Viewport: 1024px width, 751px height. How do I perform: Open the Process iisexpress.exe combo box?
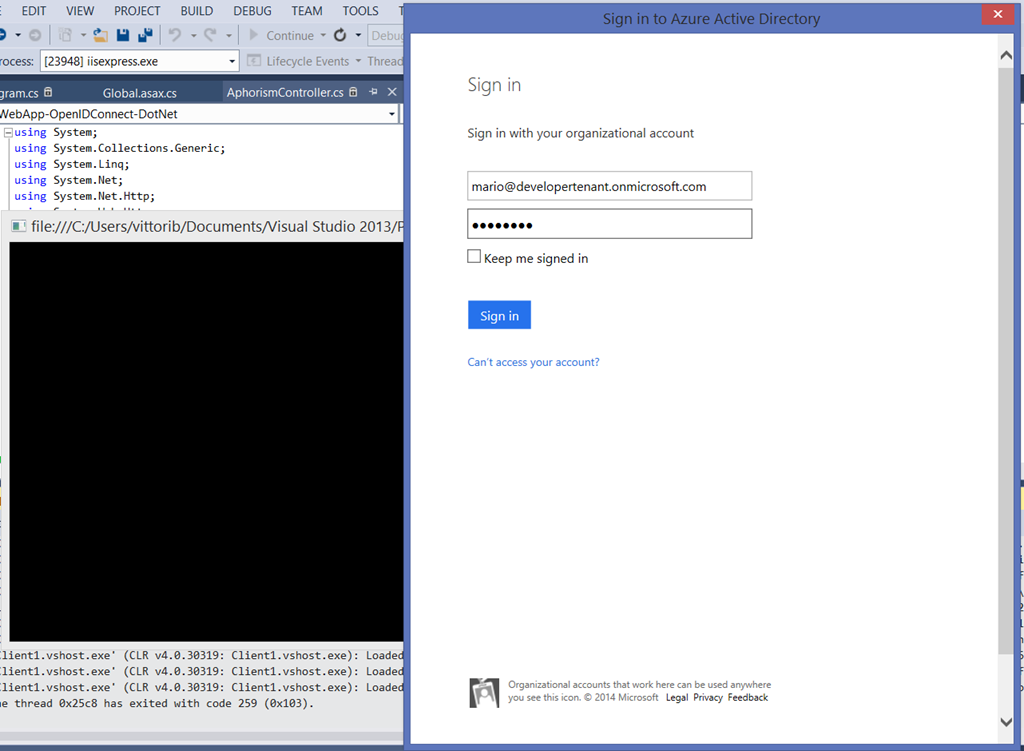click(139, 61)
